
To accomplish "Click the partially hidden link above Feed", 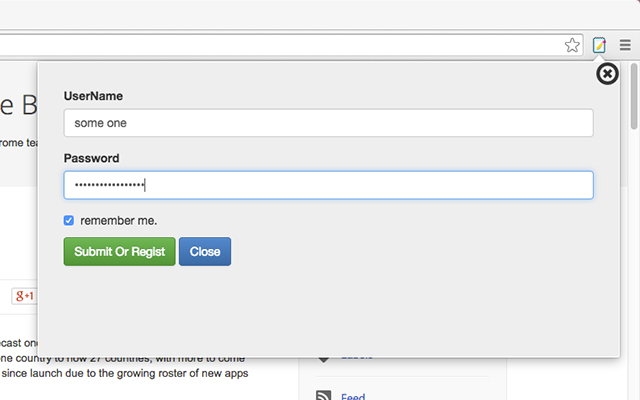I will [357, 357].
